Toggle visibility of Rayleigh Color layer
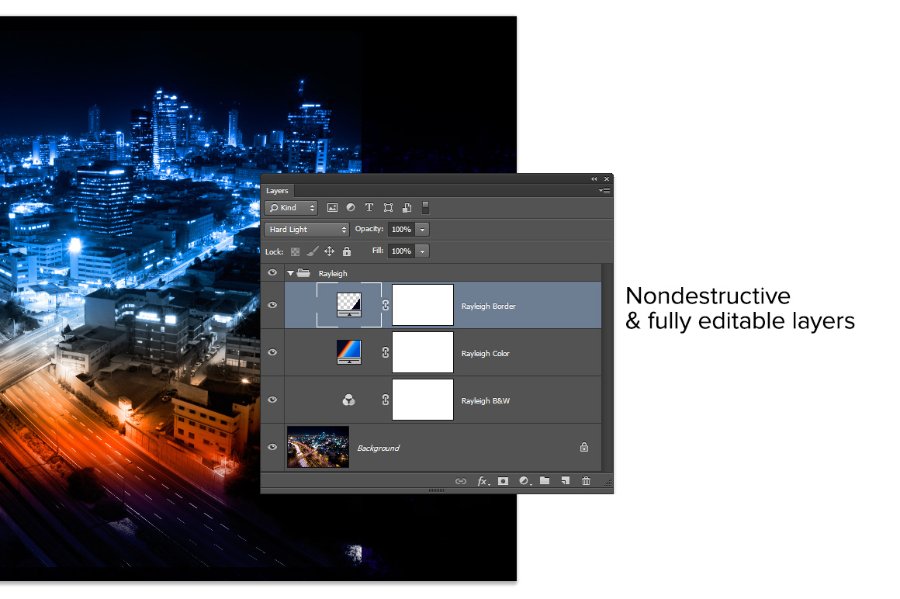This screenshot has height=599, width=900. pyautogui.click(x=273, y=352)
